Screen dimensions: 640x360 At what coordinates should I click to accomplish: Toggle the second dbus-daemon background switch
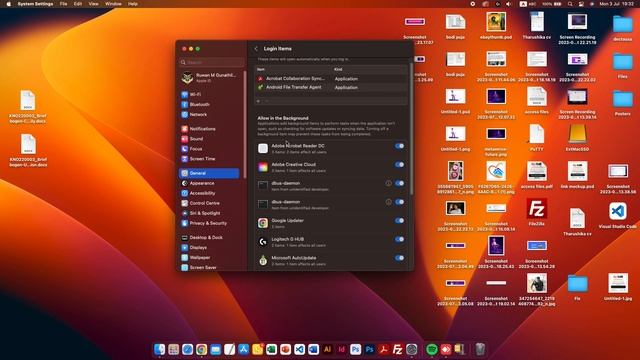coord(399,202)
